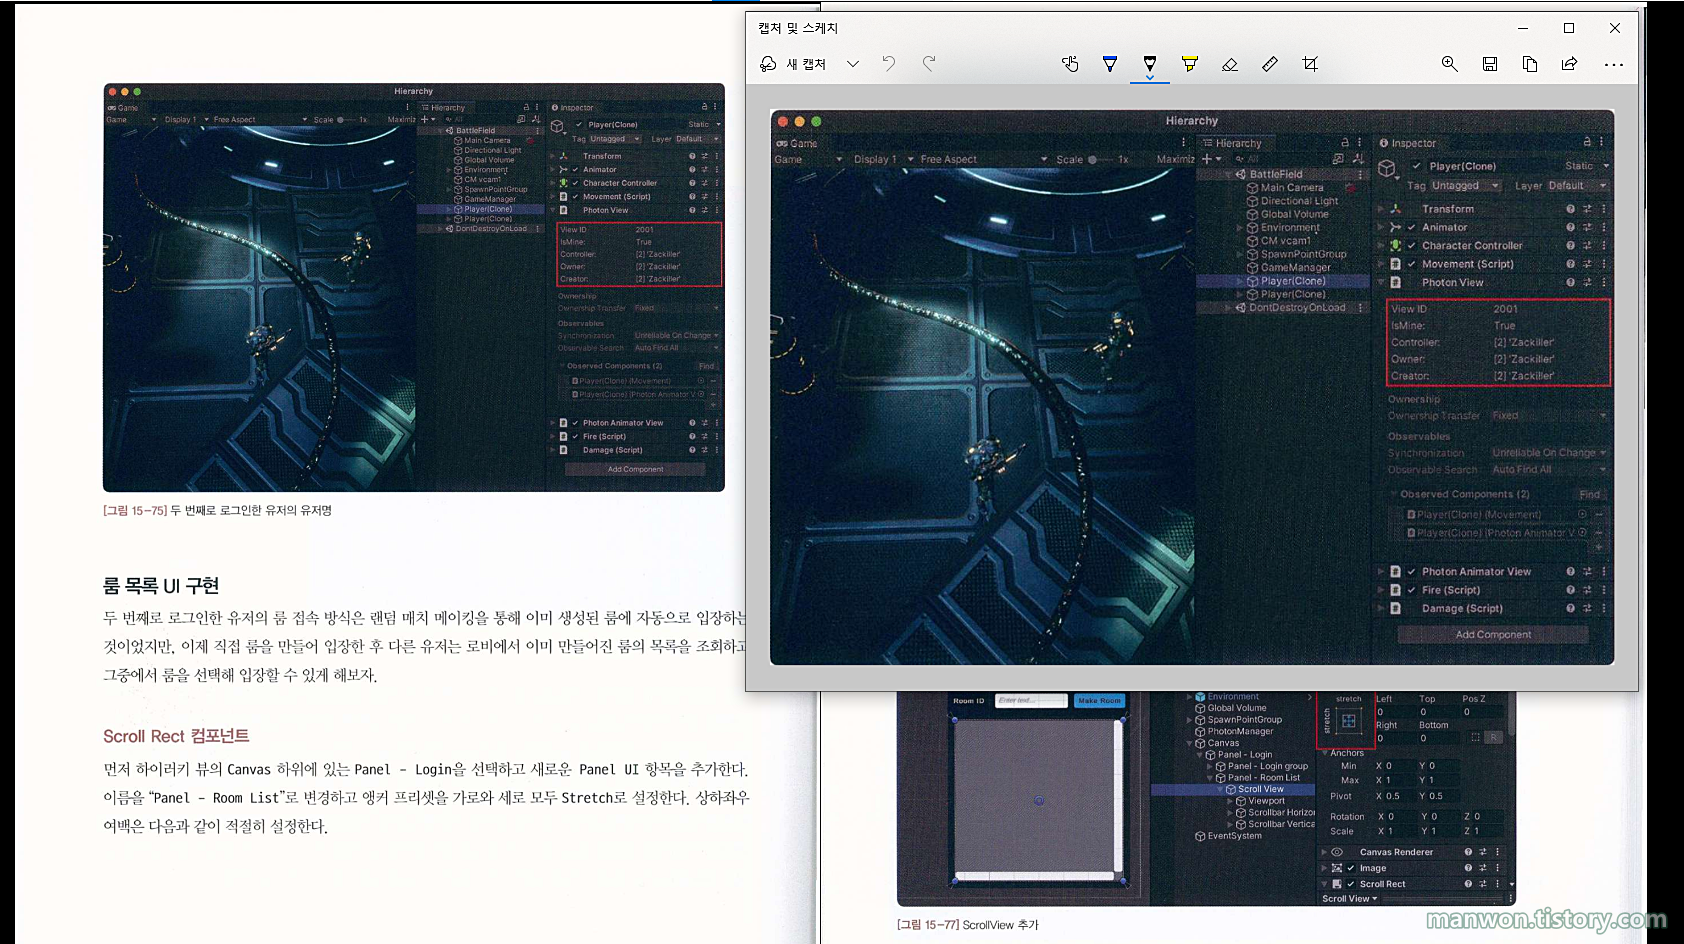Click the Figure 15-75 image on book page
The image size is (1684, 944).
[414, 287]
